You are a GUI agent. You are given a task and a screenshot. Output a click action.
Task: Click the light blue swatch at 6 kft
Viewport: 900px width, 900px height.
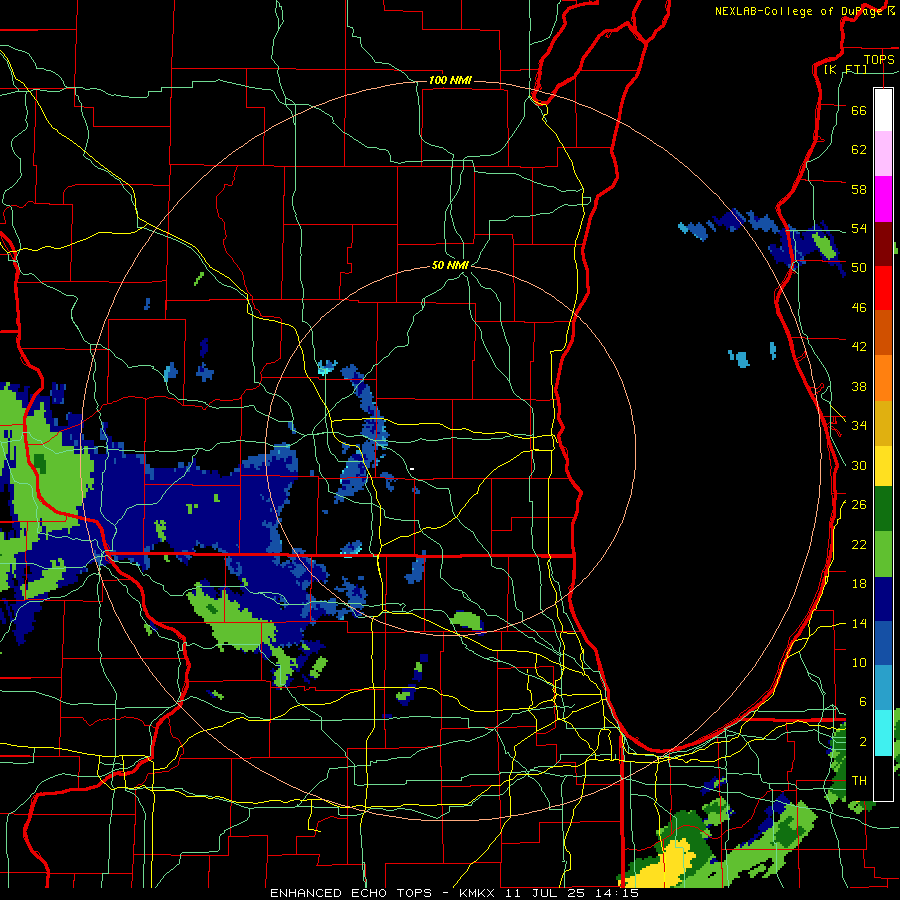[x=883, y=688]
